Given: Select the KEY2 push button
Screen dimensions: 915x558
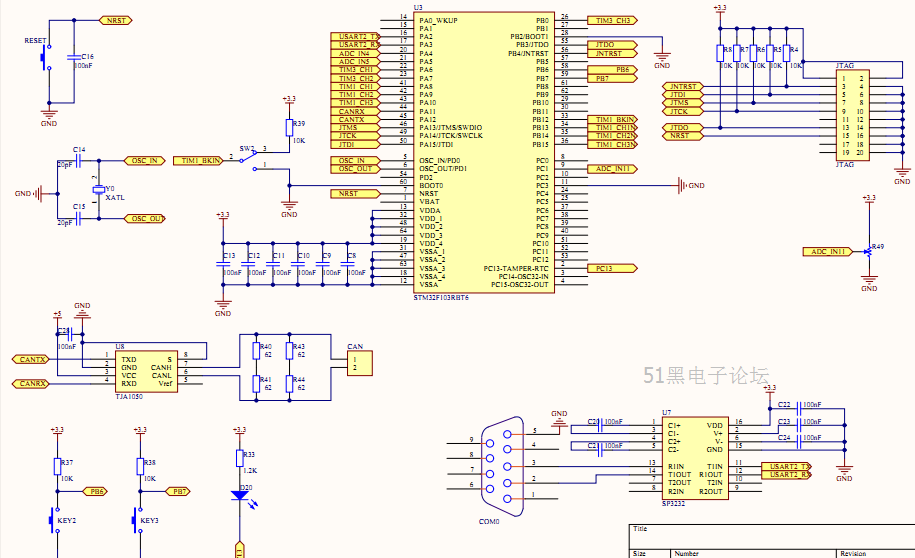Looking at the screenshot, I should click(x=55, y=520).
